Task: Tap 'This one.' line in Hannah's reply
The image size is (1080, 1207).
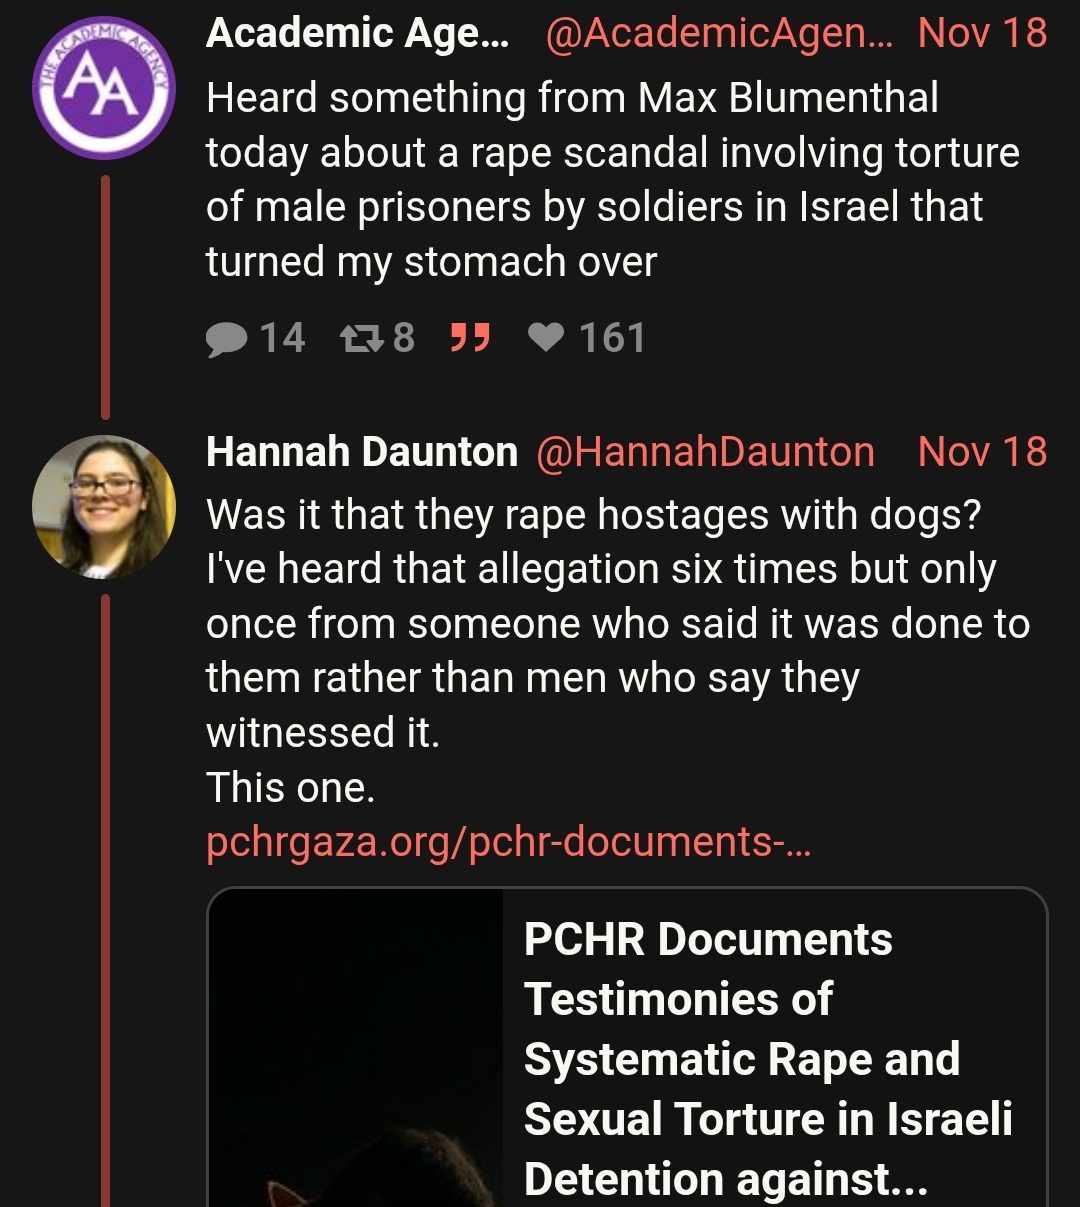Action: tap(290, 788)
